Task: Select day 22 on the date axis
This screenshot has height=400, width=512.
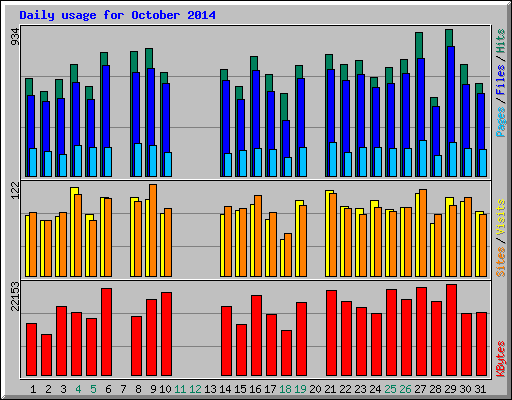Action: (345, 389)
